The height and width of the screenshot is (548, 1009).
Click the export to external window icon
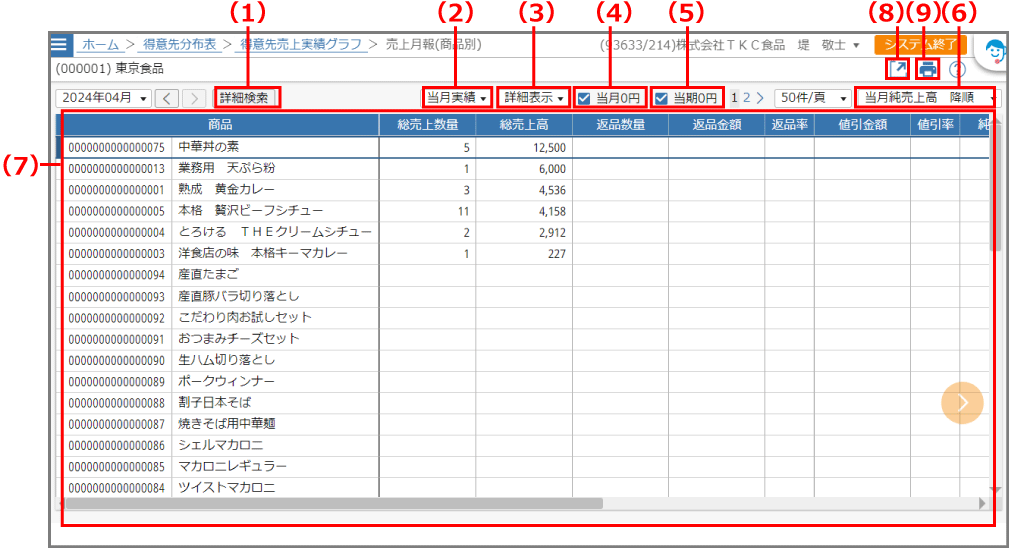click(898, 68)
